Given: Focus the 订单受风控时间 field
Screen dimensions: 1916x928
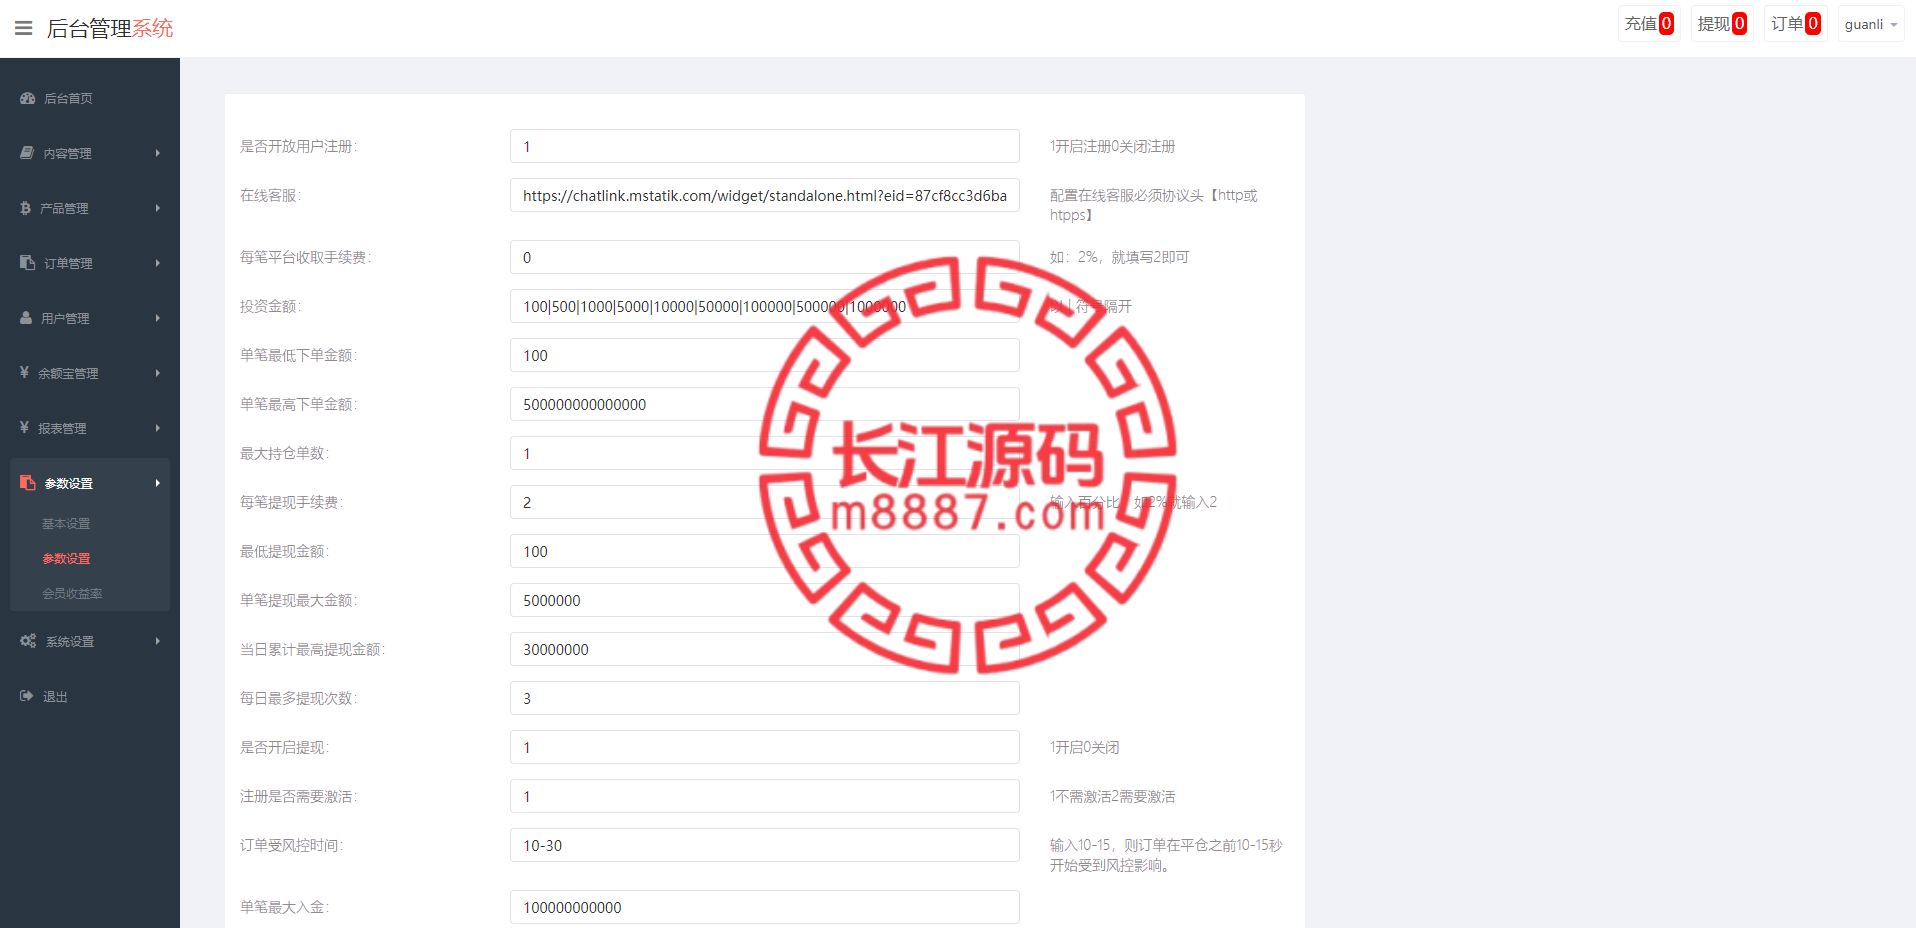Looking at the screenshot, I should pos(765,845).
